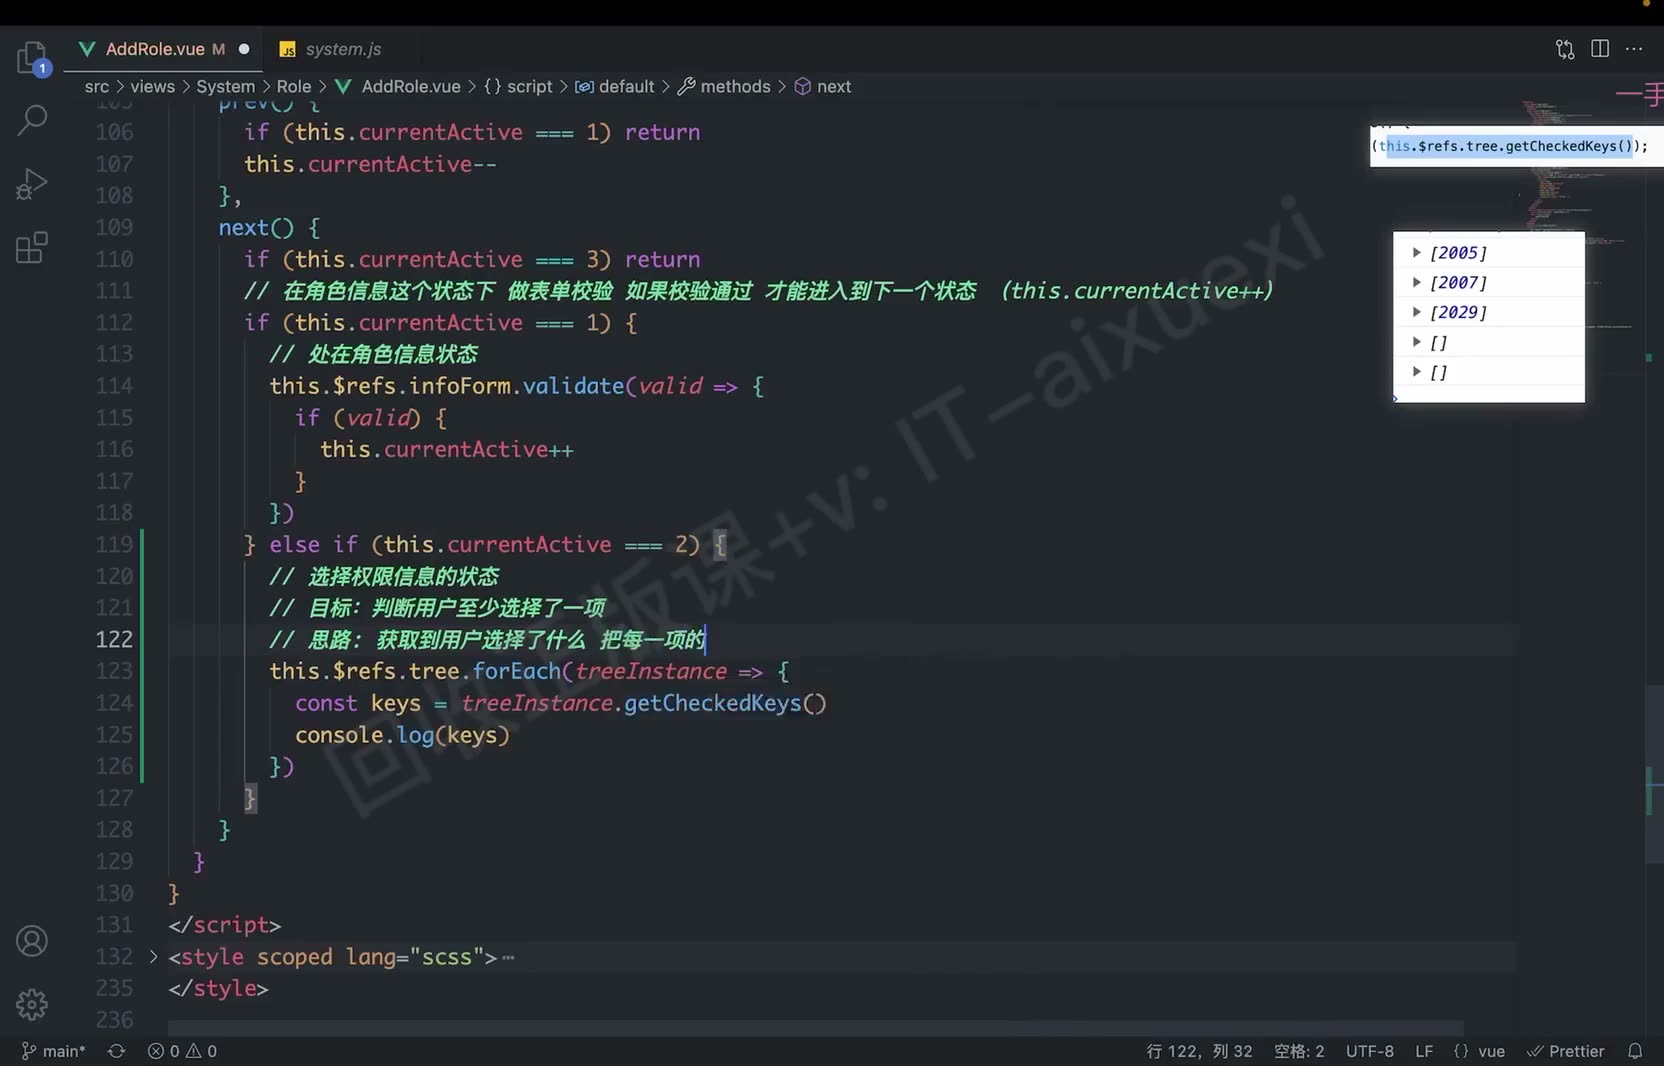Click 'Role' breadcrumb segment
This screenshot has height=1066, width=1664.
tap(294, 87)
